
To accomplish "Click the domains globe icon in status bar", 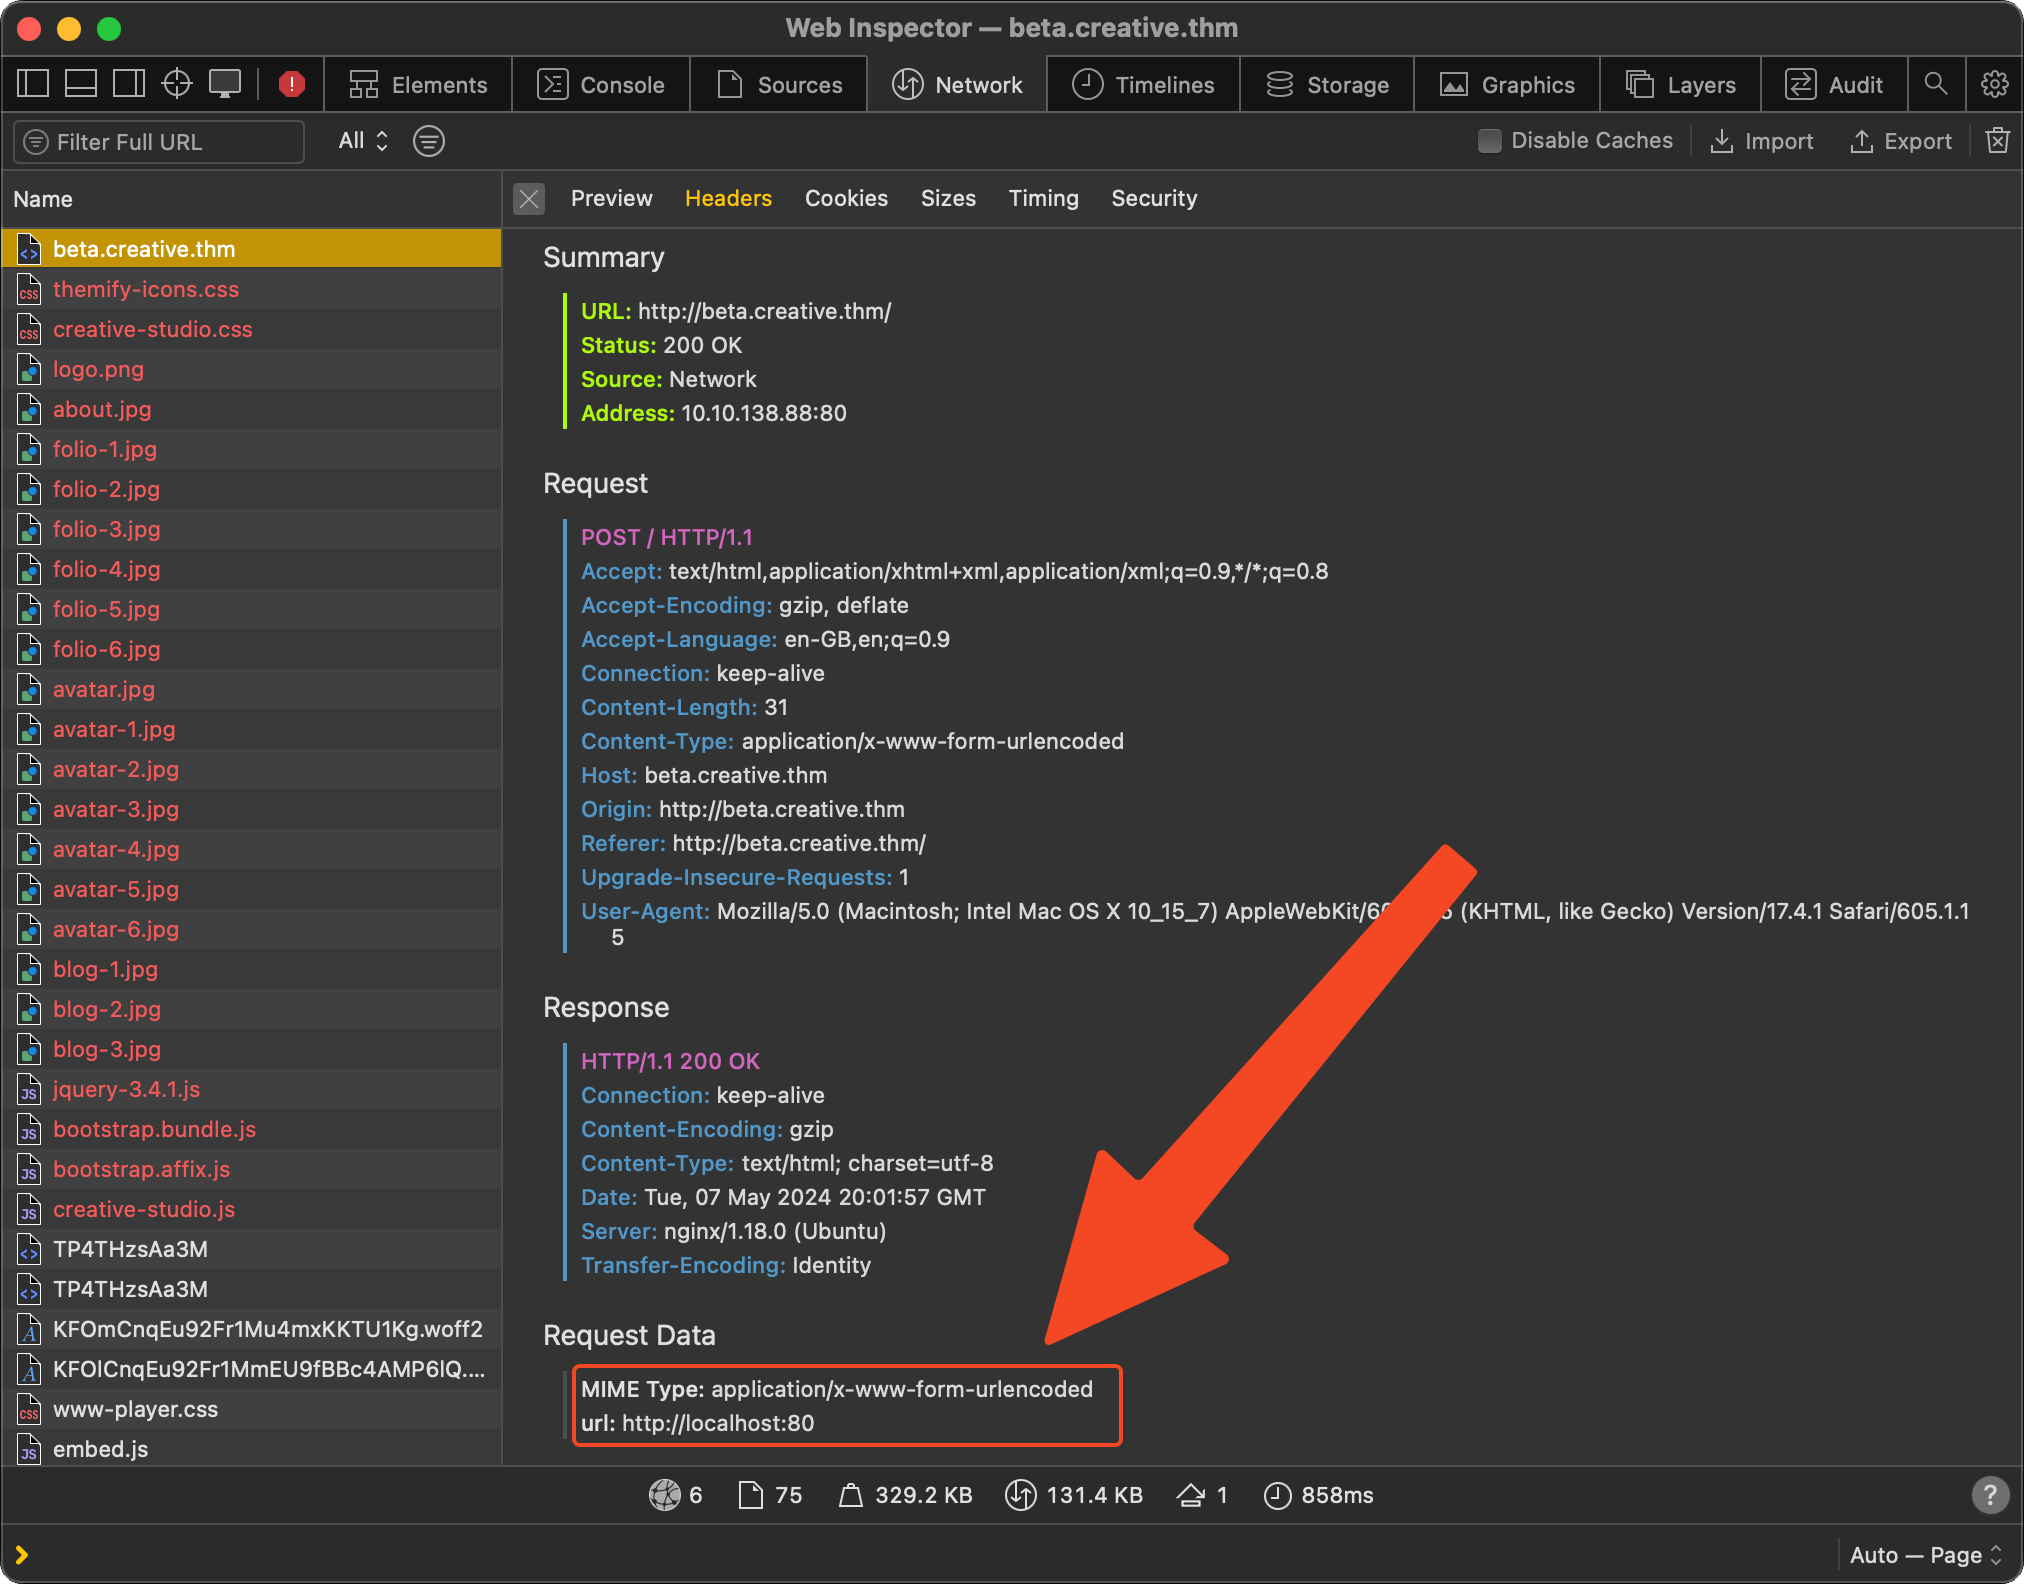I will 665,1495.
